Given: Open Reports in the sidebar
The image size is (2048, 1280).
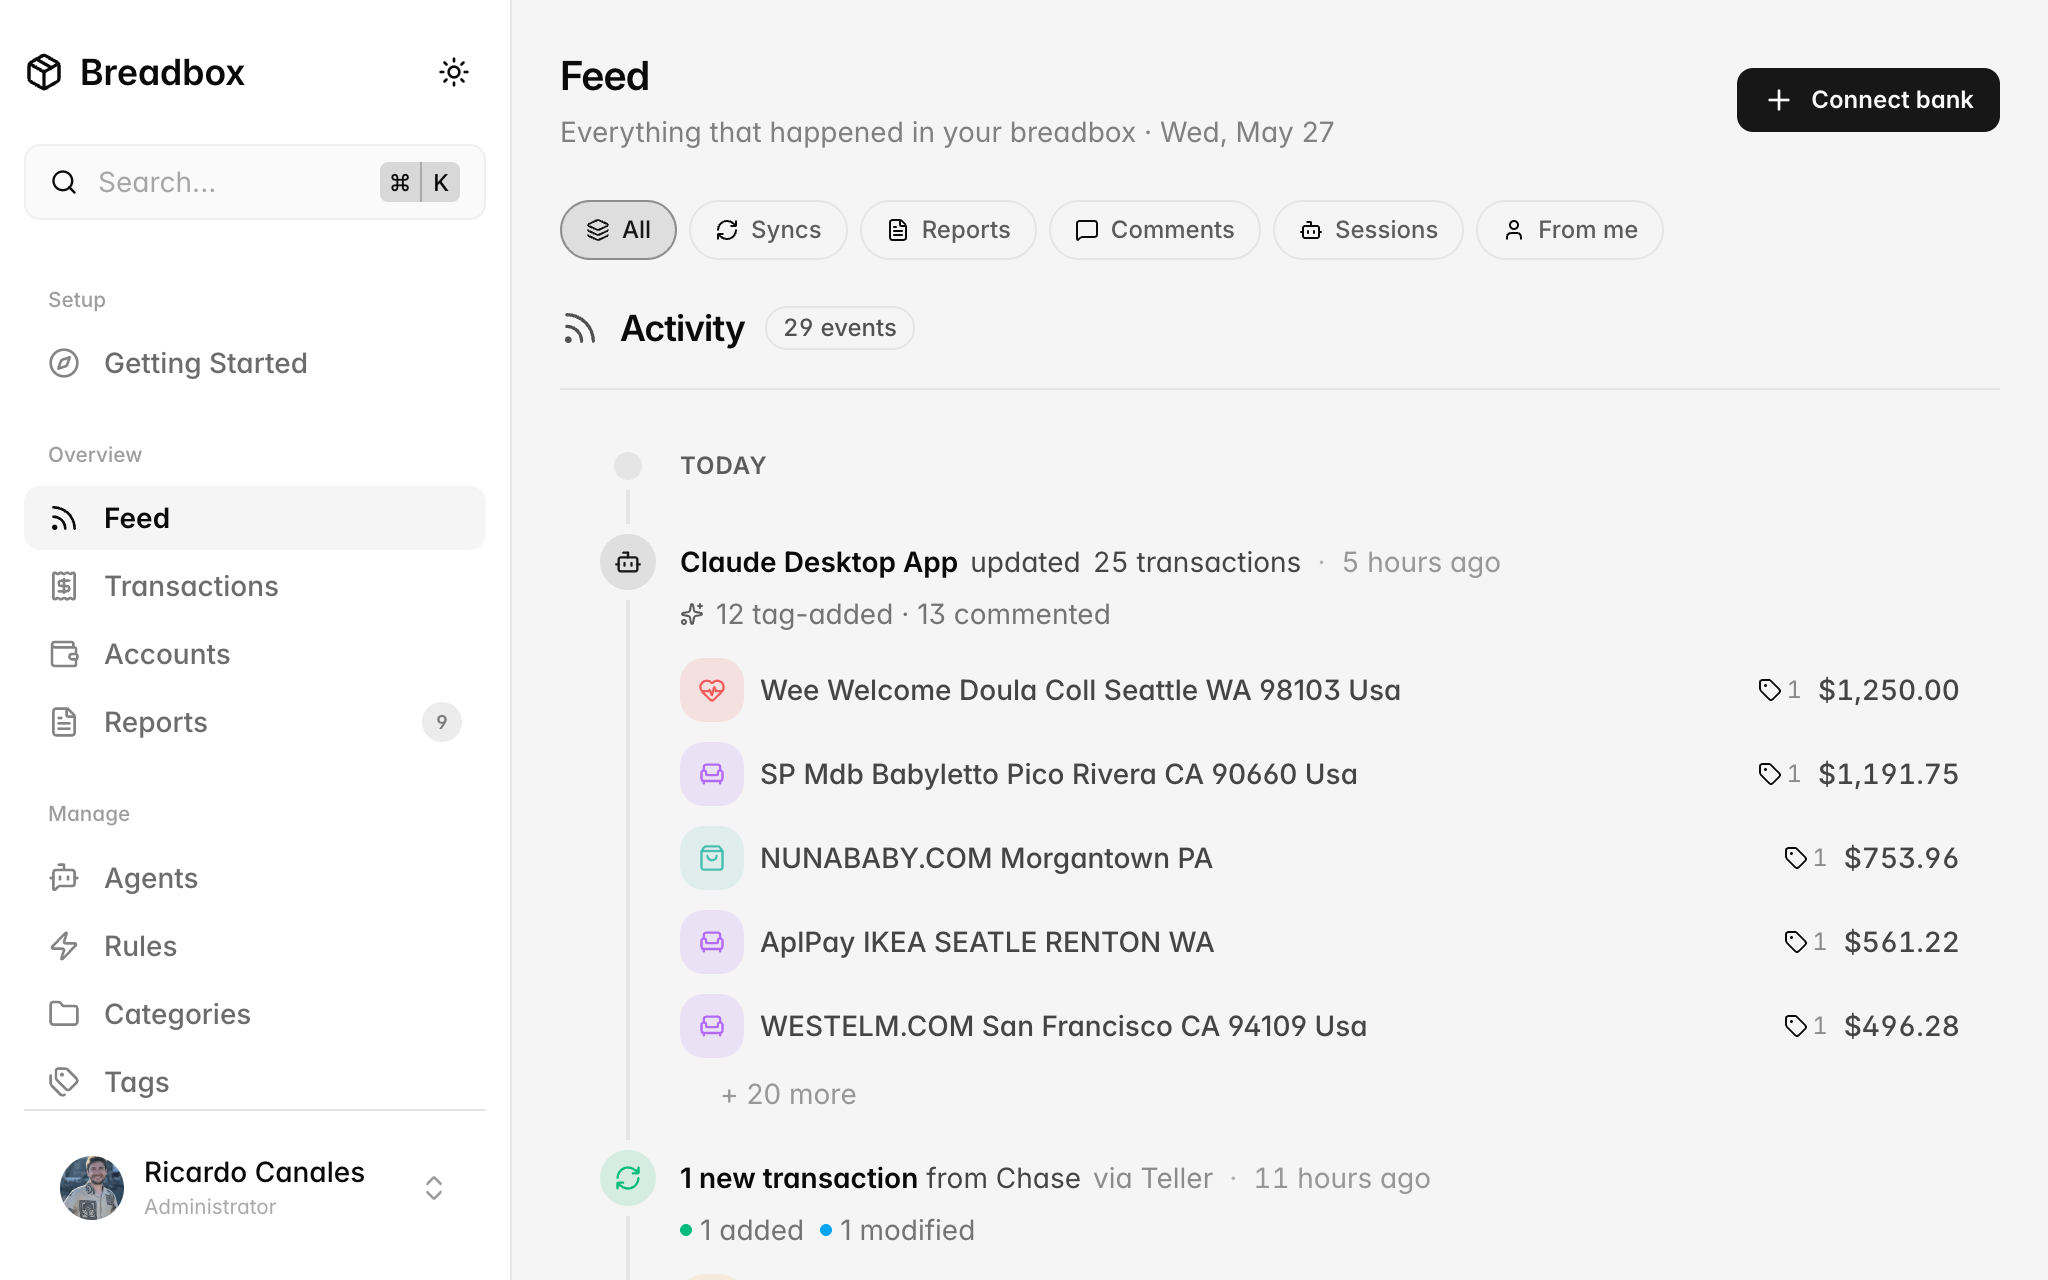Looking at the screenshot, I should click(x=255, y=722).
